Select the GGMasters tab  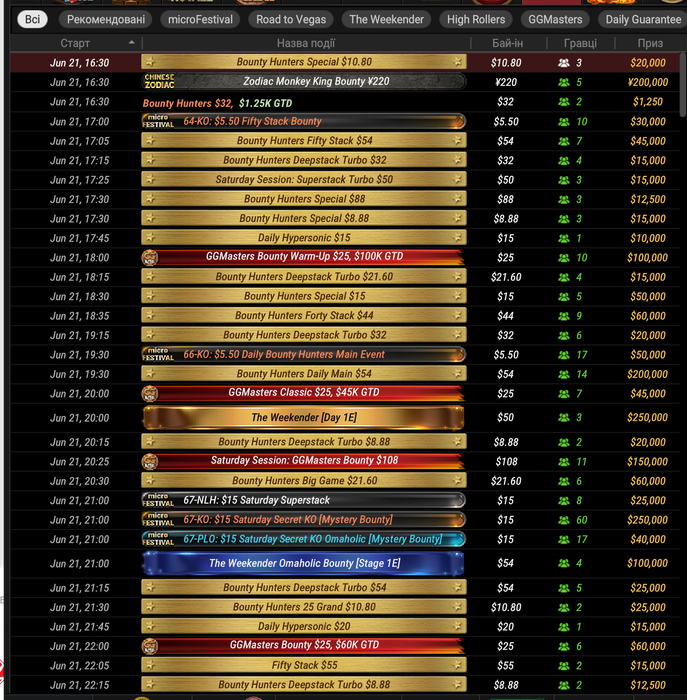point(555,20)
